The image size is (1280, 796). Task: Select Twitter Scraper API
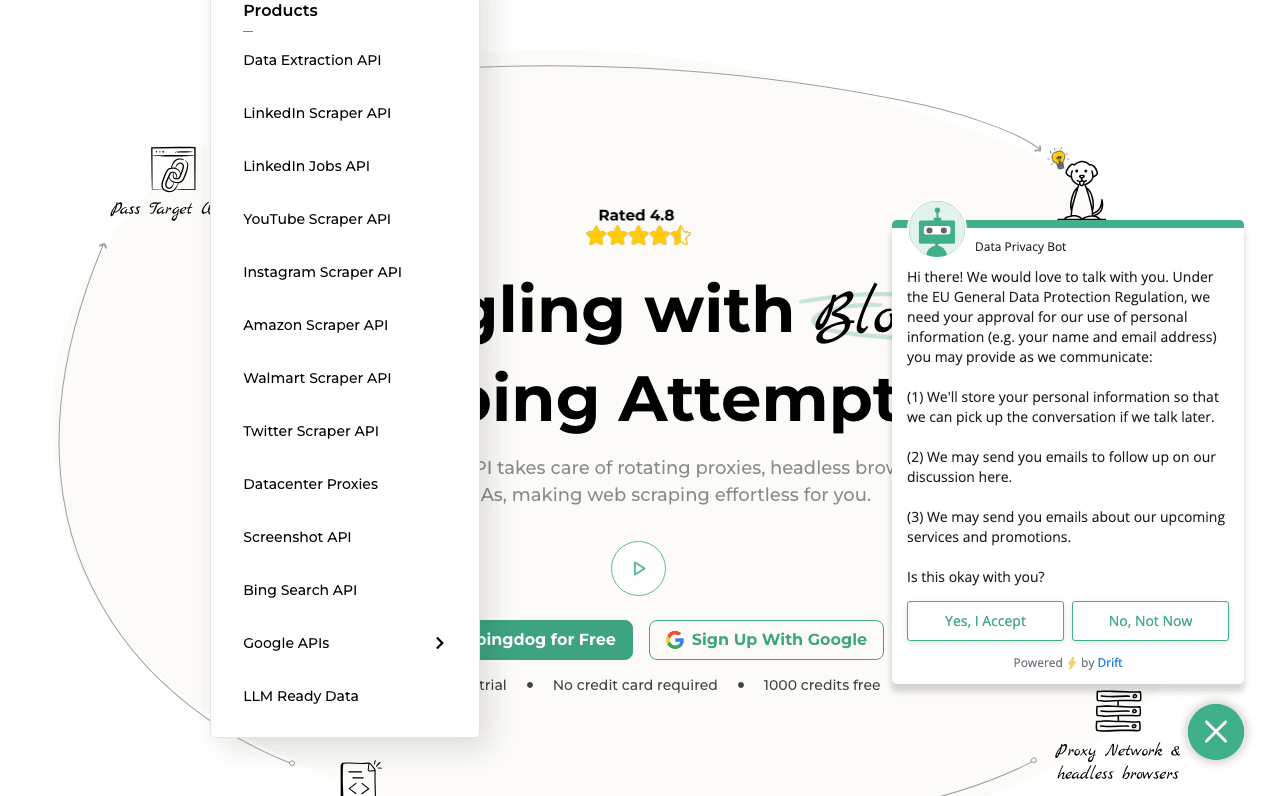click(x=311, y=431)
